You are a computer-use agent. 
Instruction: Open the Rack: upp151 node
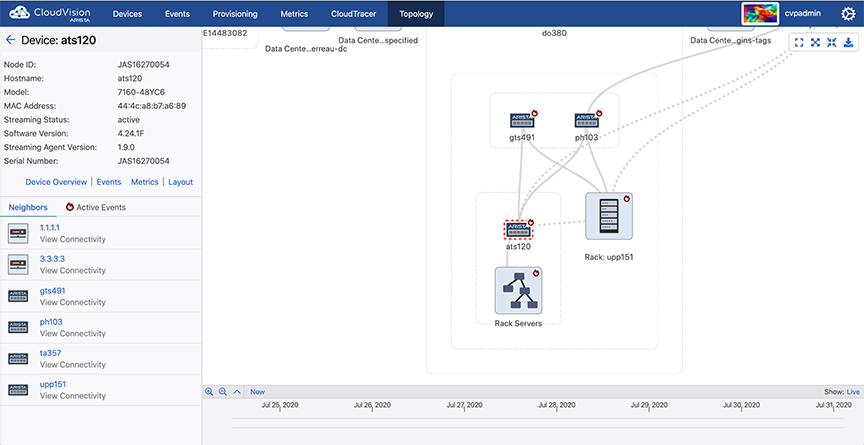click(609, 216)
